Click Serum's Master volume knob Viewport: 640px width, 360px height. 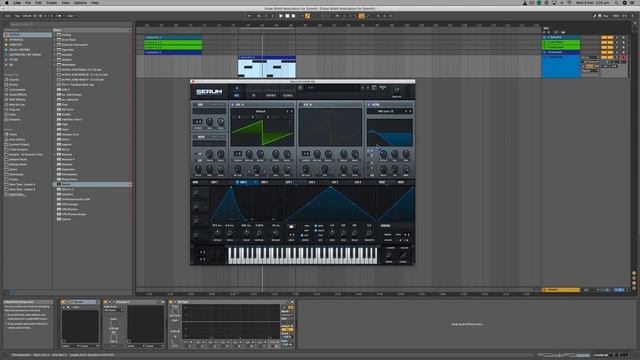pos(396,91)
